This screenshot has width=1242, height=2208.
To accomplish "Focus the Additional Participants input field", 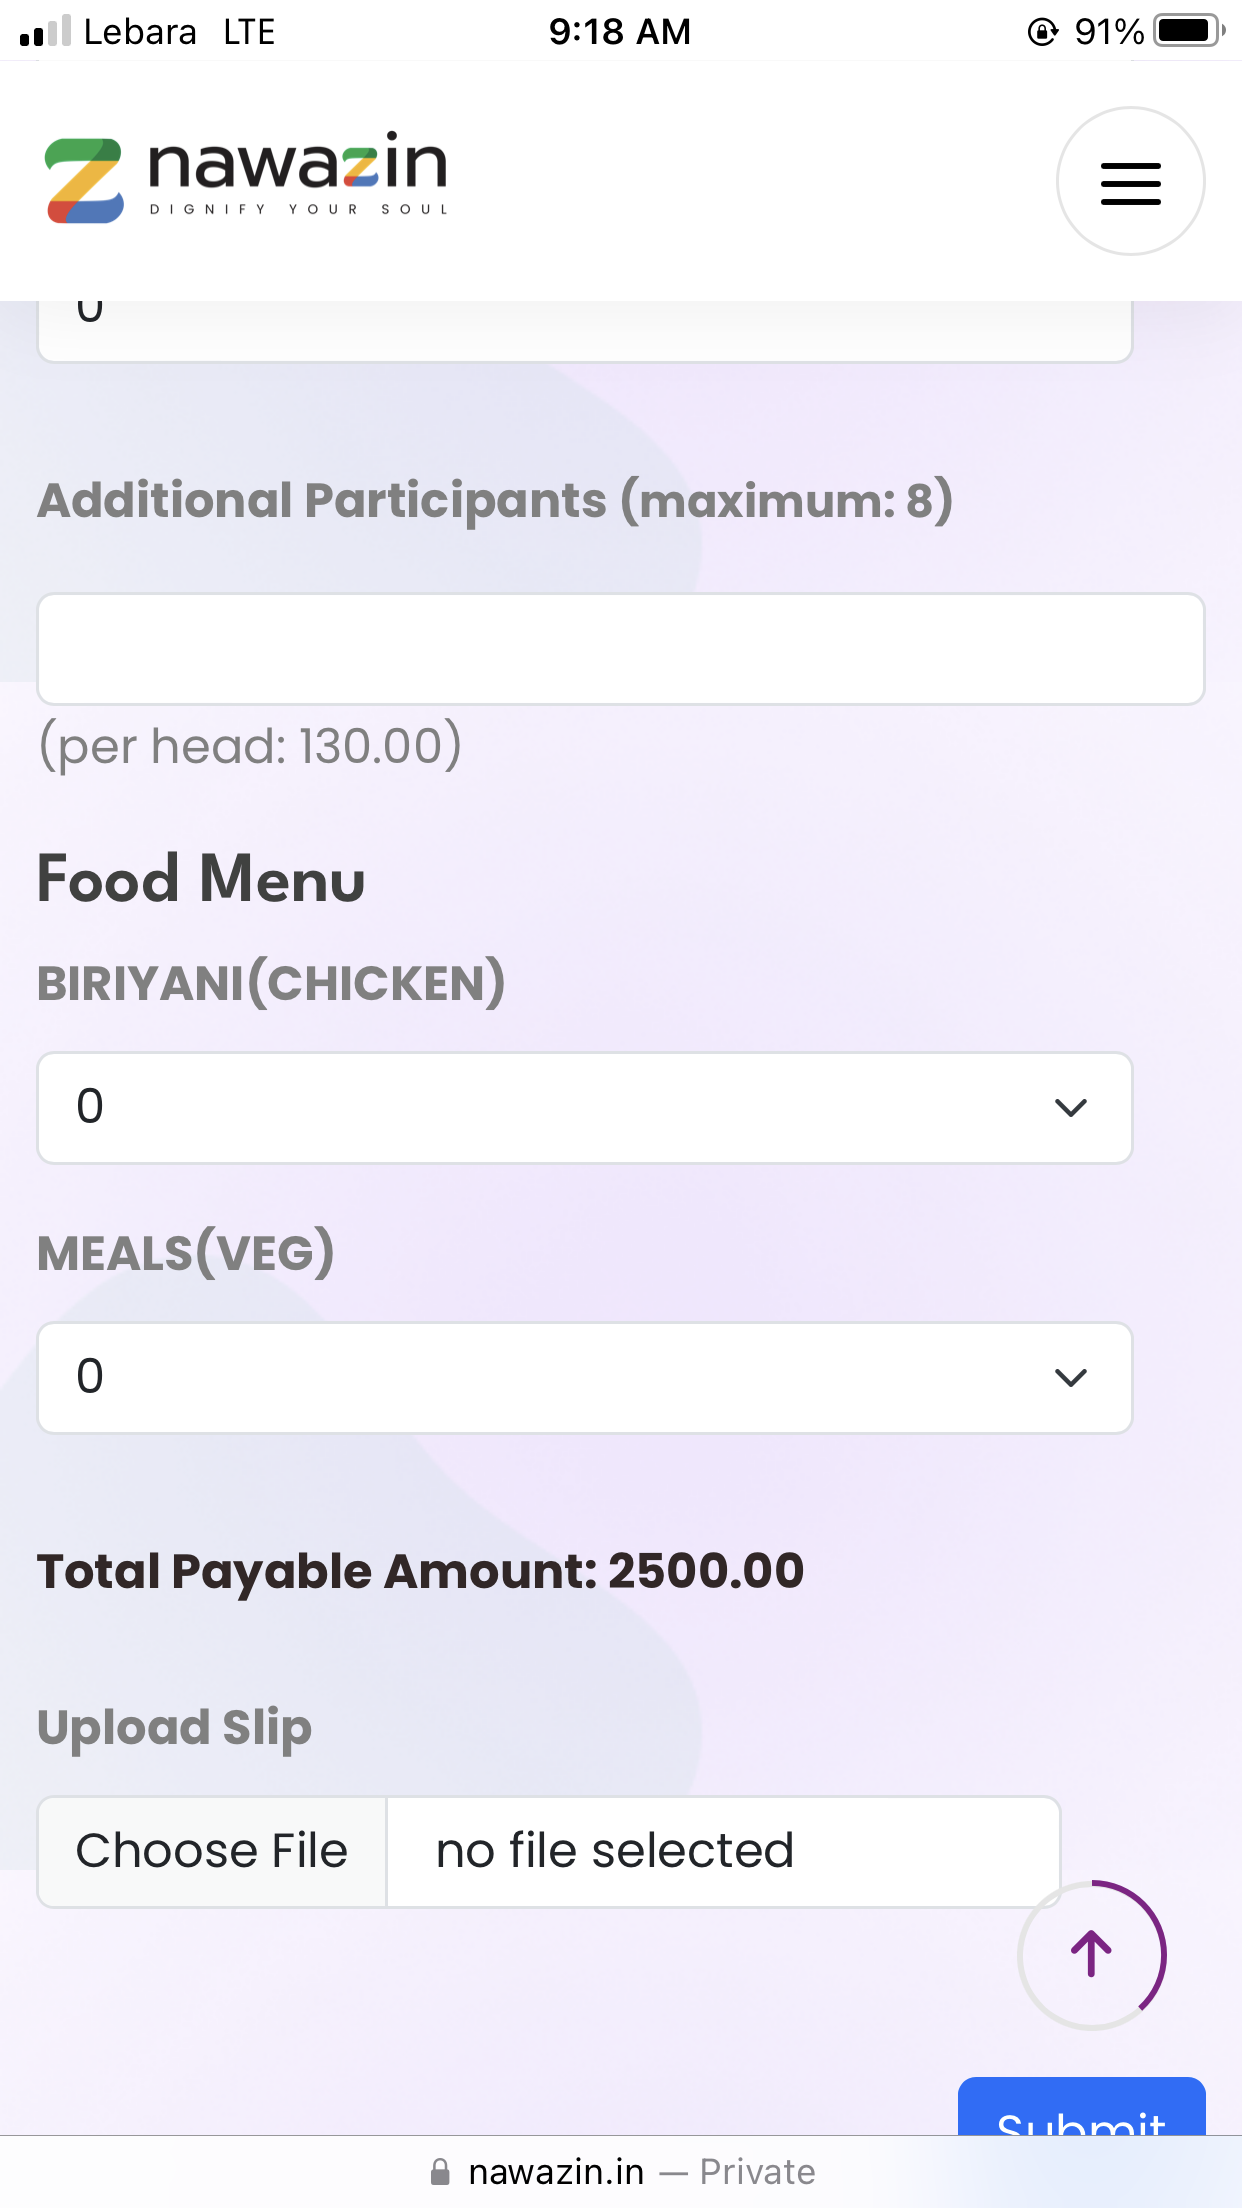I will [620, 649].
